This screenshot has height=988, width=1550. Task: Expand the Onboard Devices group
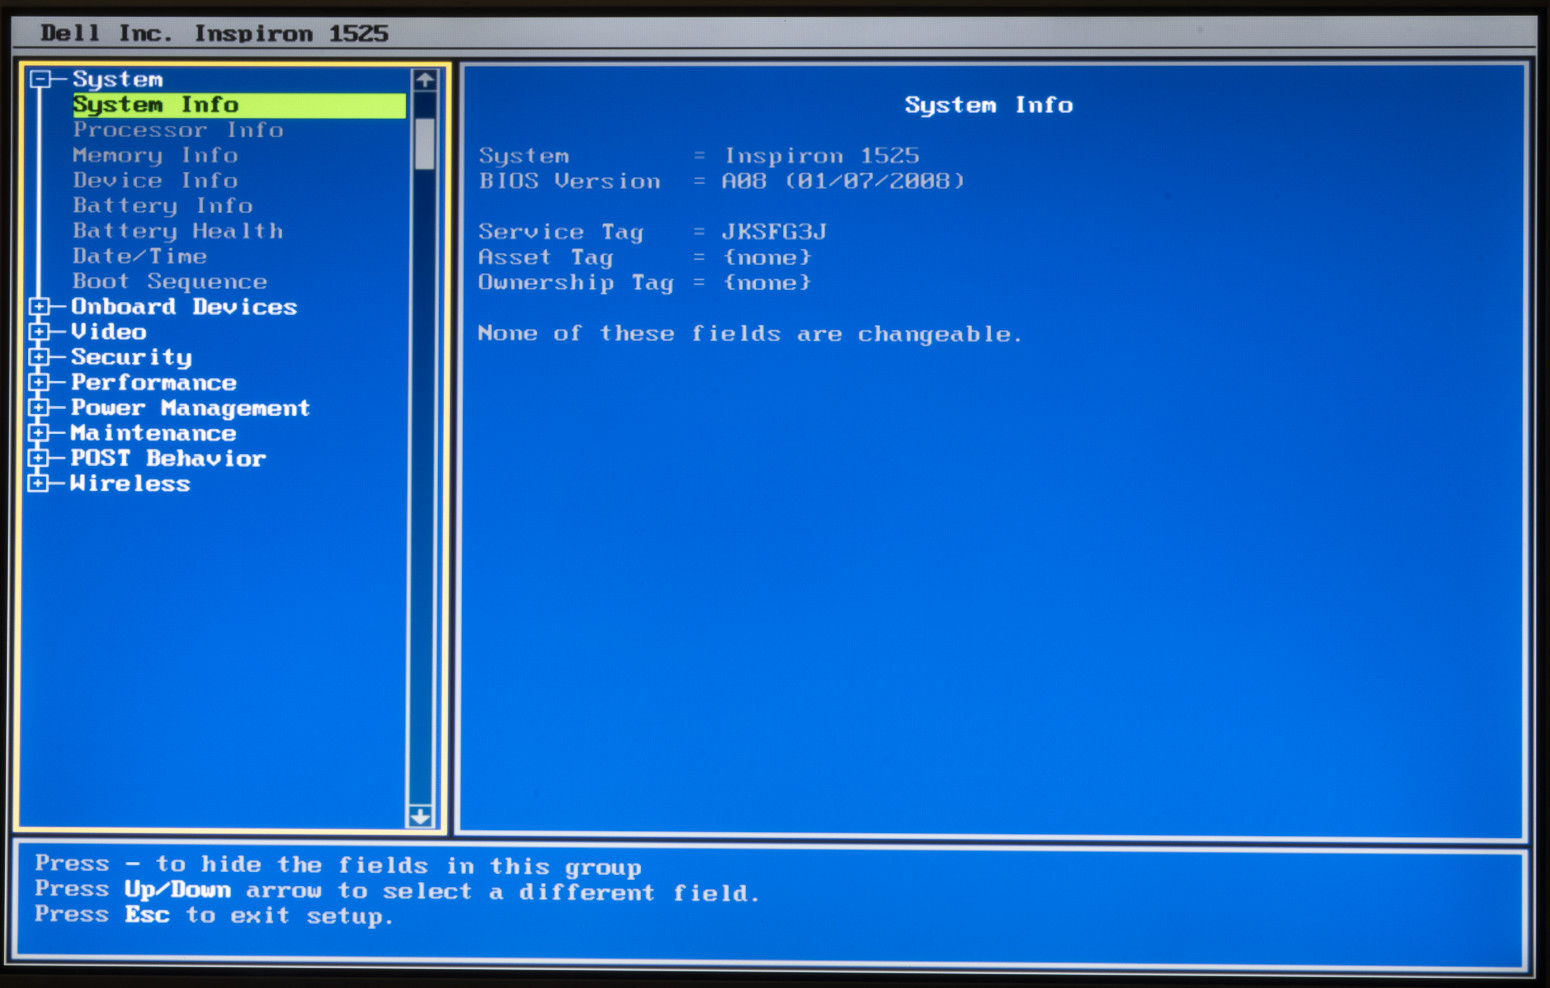click(x=39, y=306)
